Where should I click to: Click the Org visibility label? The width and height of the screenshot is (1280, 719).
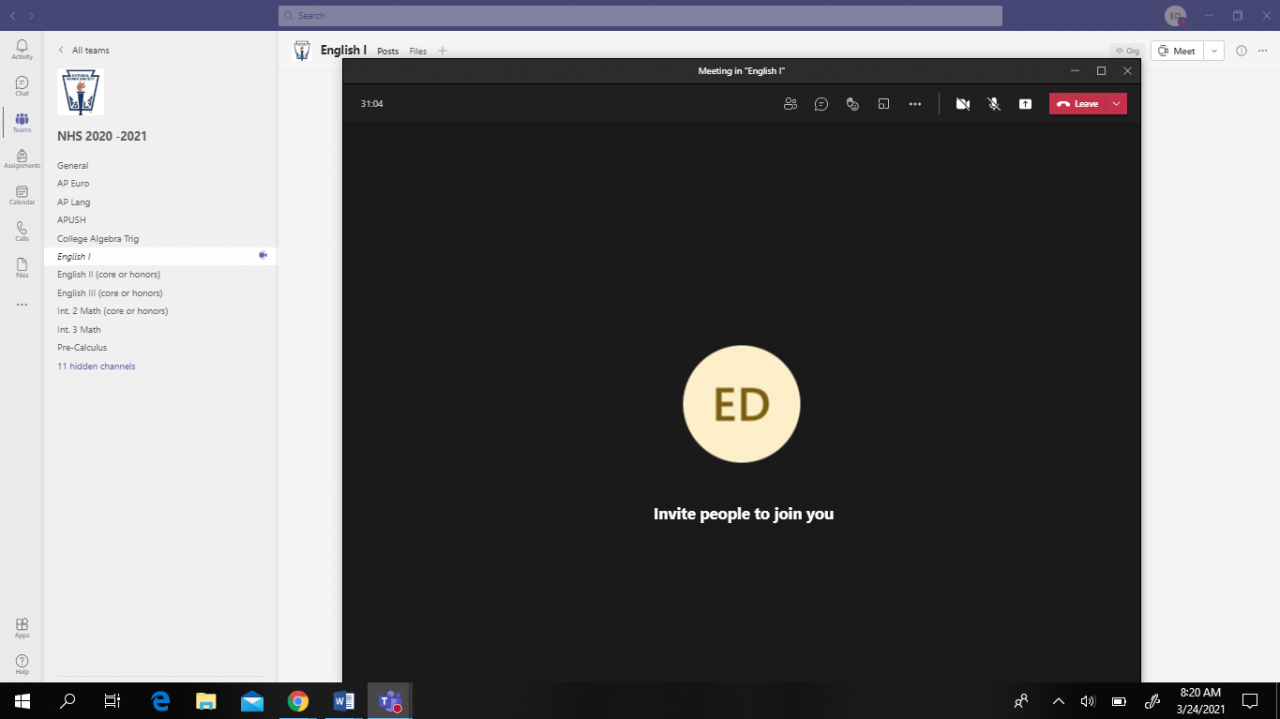coord(1127,51)
